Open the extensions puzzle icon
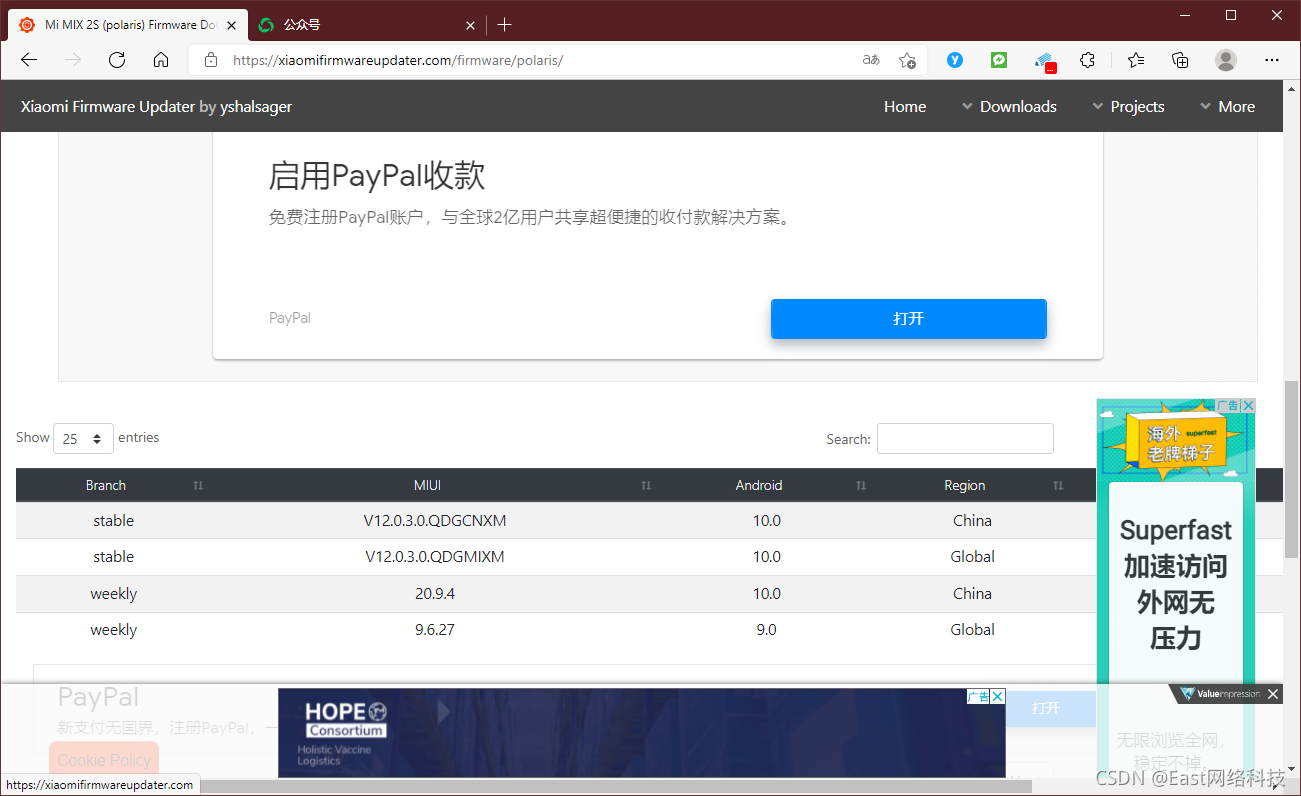The image size is (1301, 796). 1088,60
